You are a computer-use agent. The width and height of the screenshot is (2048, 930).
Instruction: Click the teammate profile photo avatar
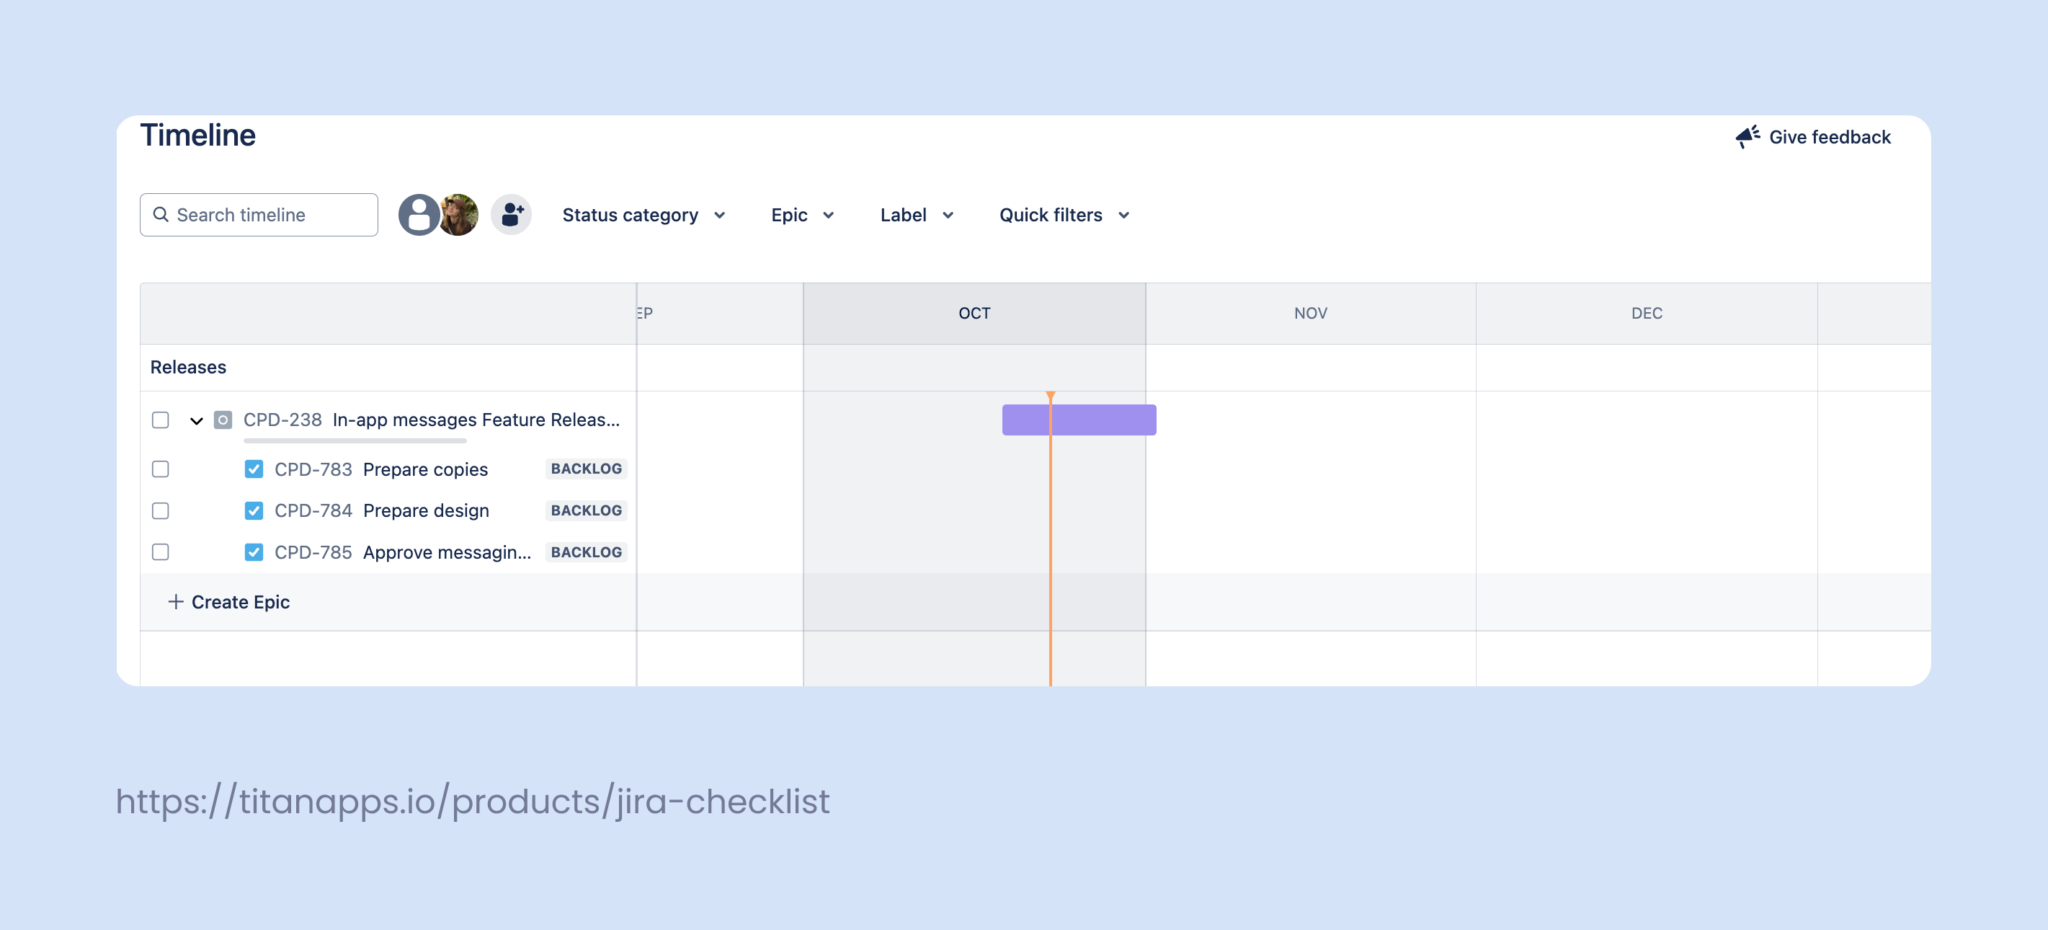pyautogui.click(x=458, y=214)
